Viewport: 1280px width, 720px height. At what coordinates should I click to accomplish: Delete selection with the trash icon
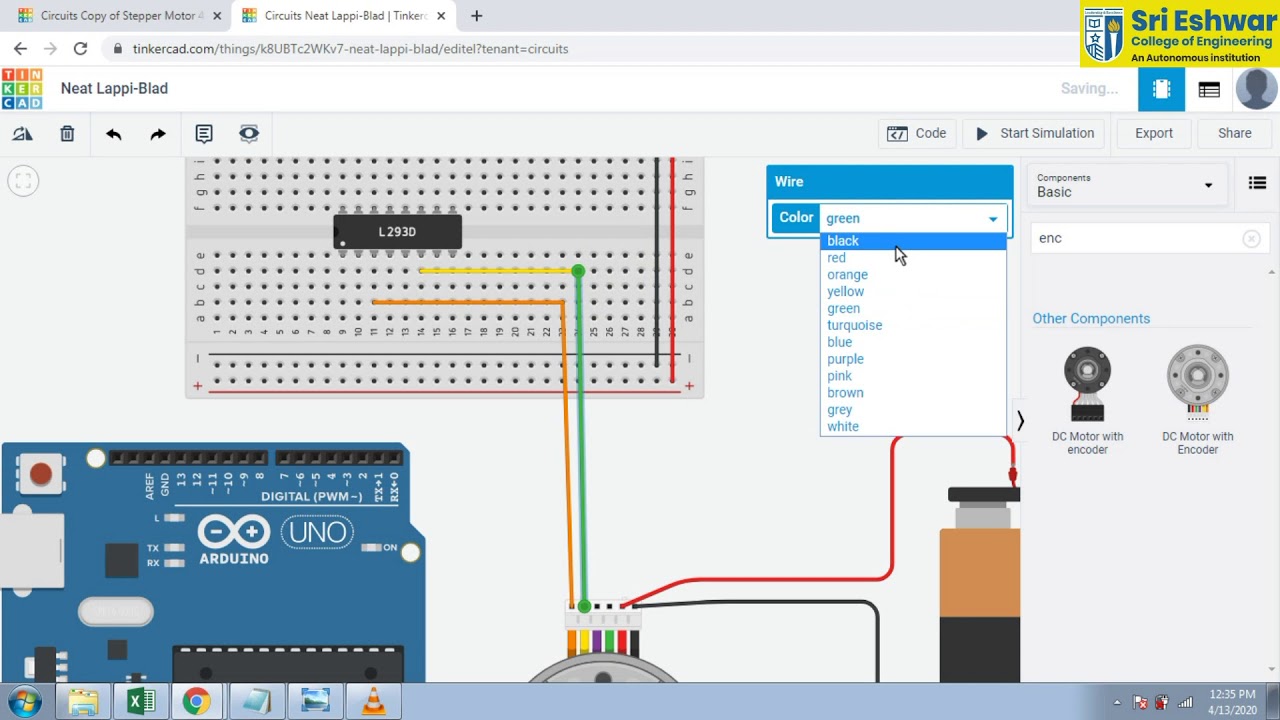point(67,133)
